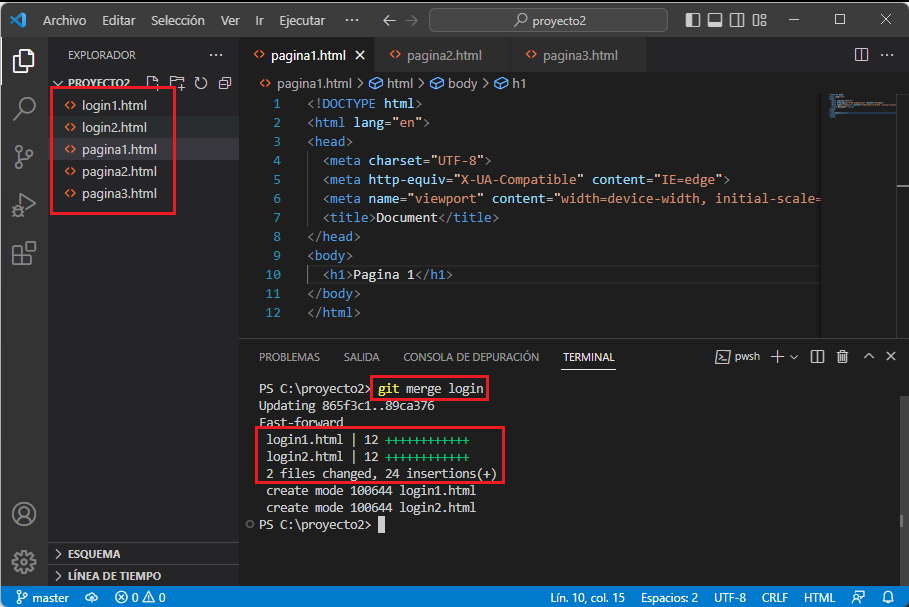The height and width of the screenshot is (607, 909).
Task: Click the proyecto2 command center search box
Action: 548,20
